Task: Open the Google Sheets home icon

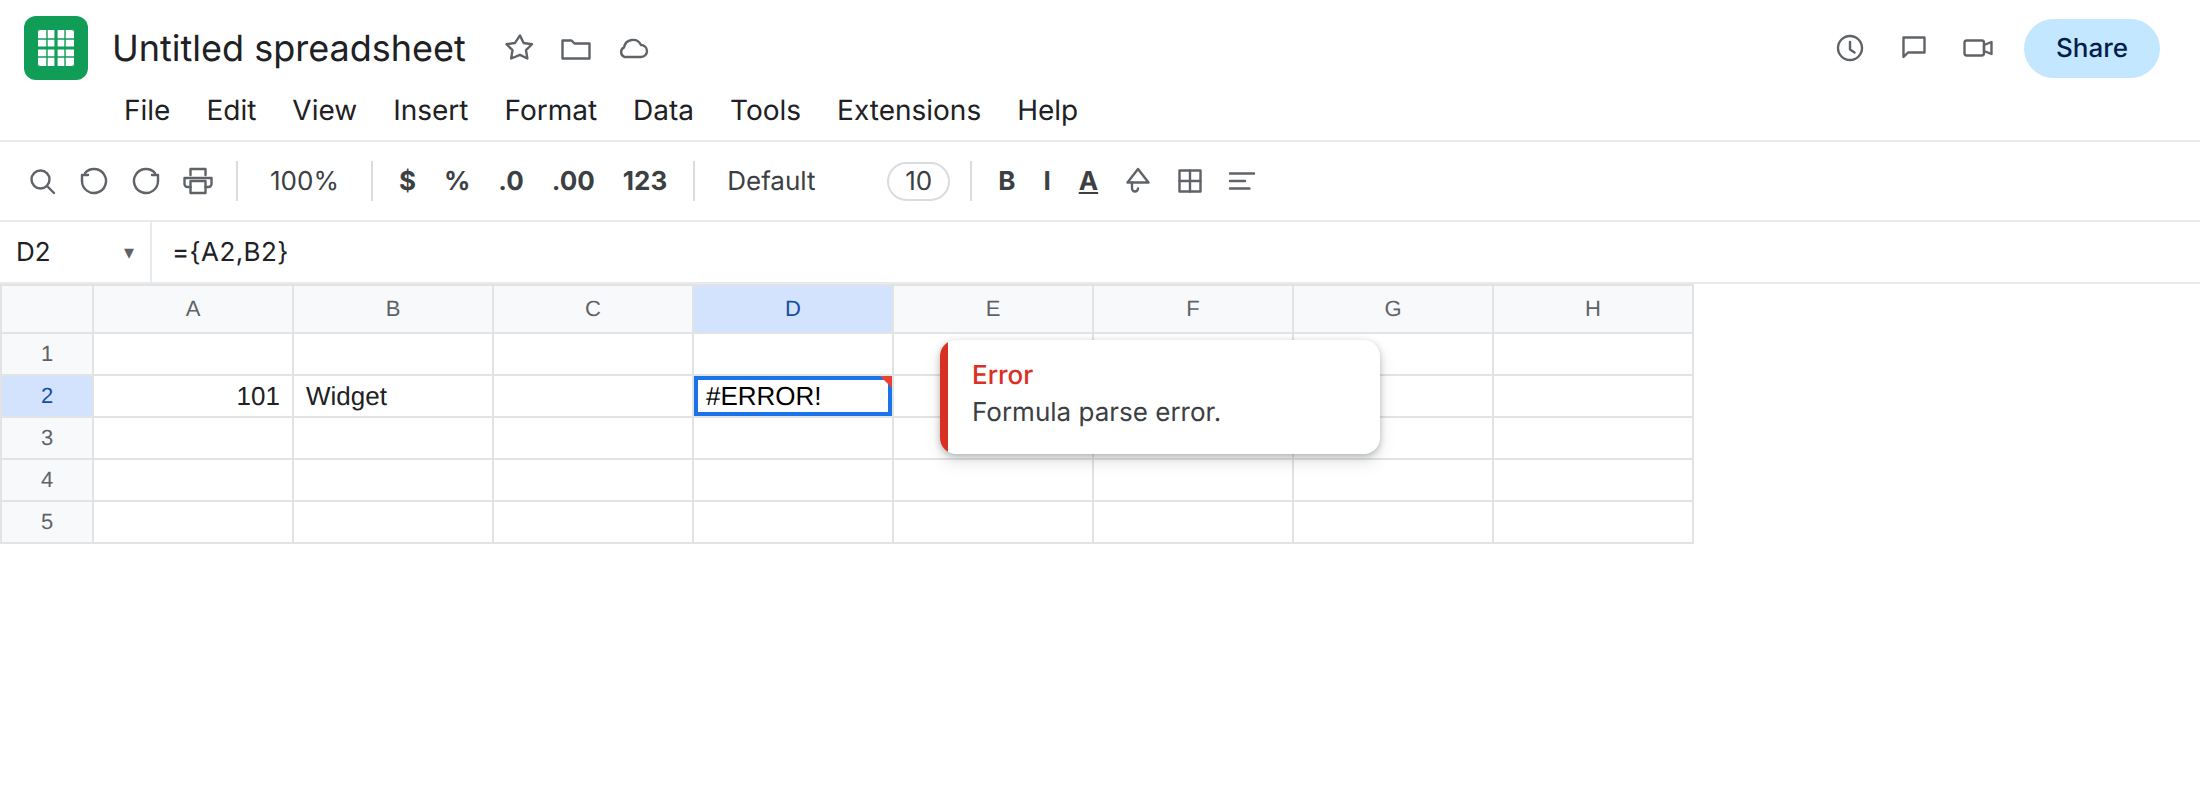Action: click(56, 48)
